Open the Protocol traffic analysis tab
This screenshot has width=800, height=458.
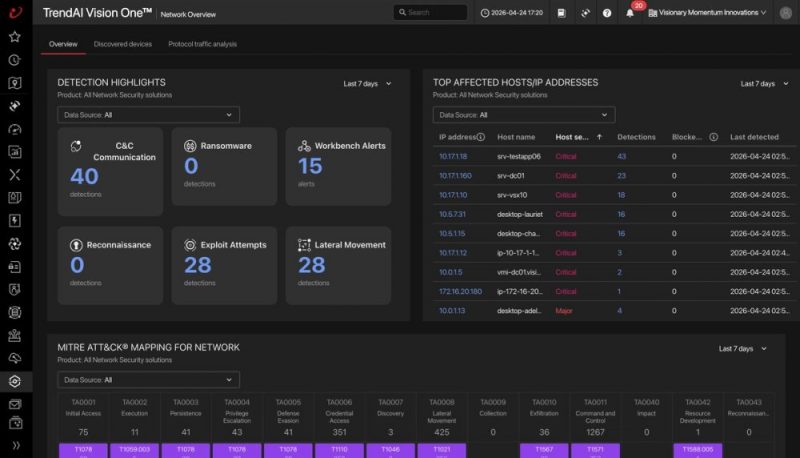pyautogui.click(x=203, y=44)
